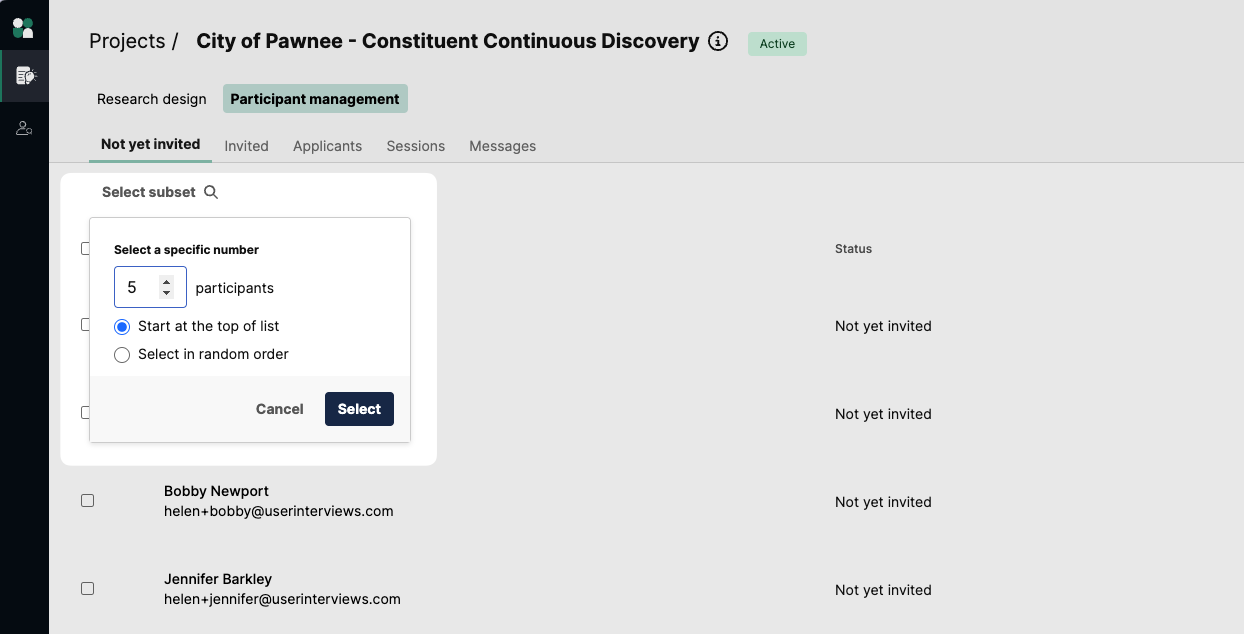Click the magnifier icon next to Select subset
This screenshot has height=634, width=1244.
click(211, 192)
